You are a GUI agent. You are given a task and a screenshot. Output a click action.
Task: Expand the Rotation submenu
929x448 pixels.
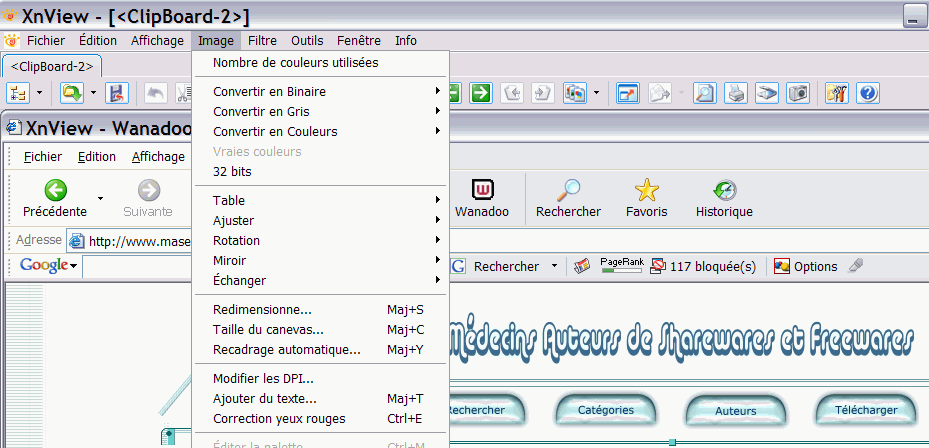click(321, 241)
